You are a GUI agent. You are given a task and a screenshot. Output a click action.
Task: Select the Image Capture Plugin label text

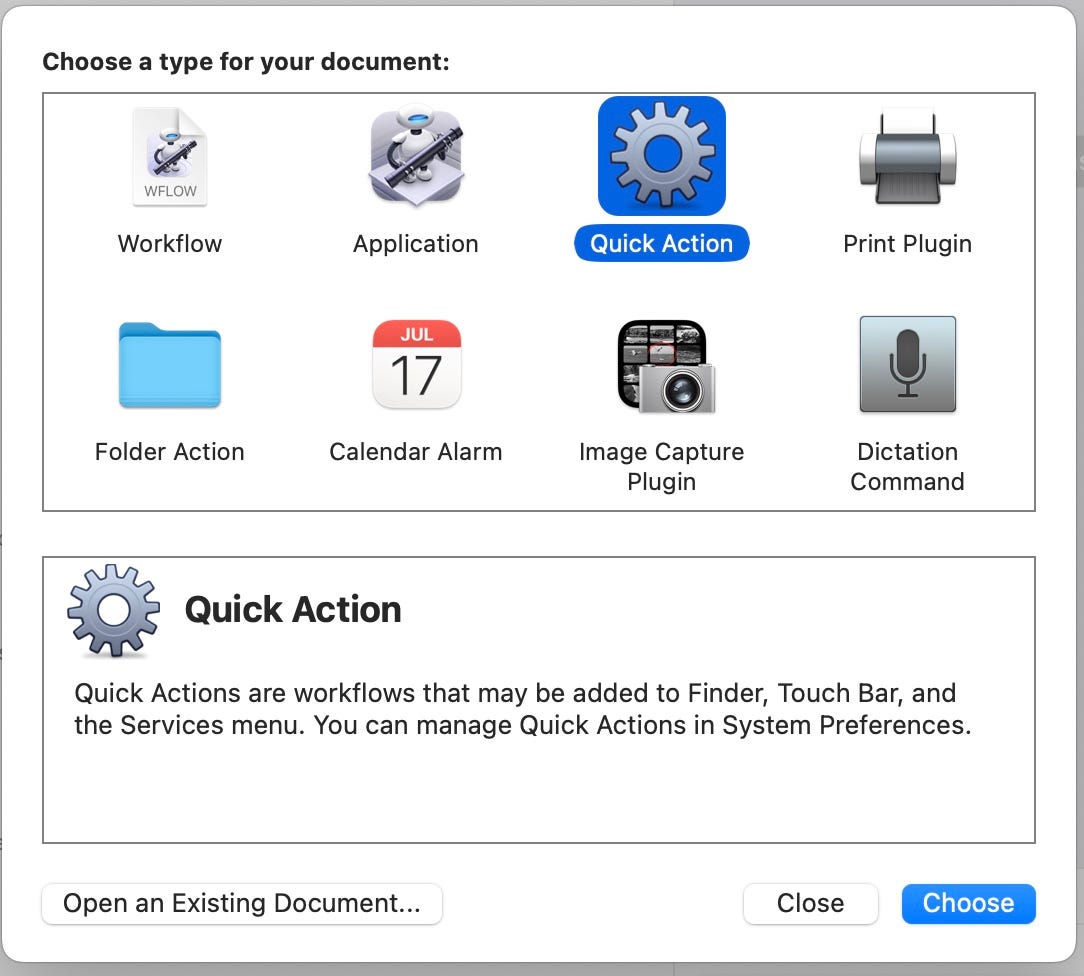661,466
